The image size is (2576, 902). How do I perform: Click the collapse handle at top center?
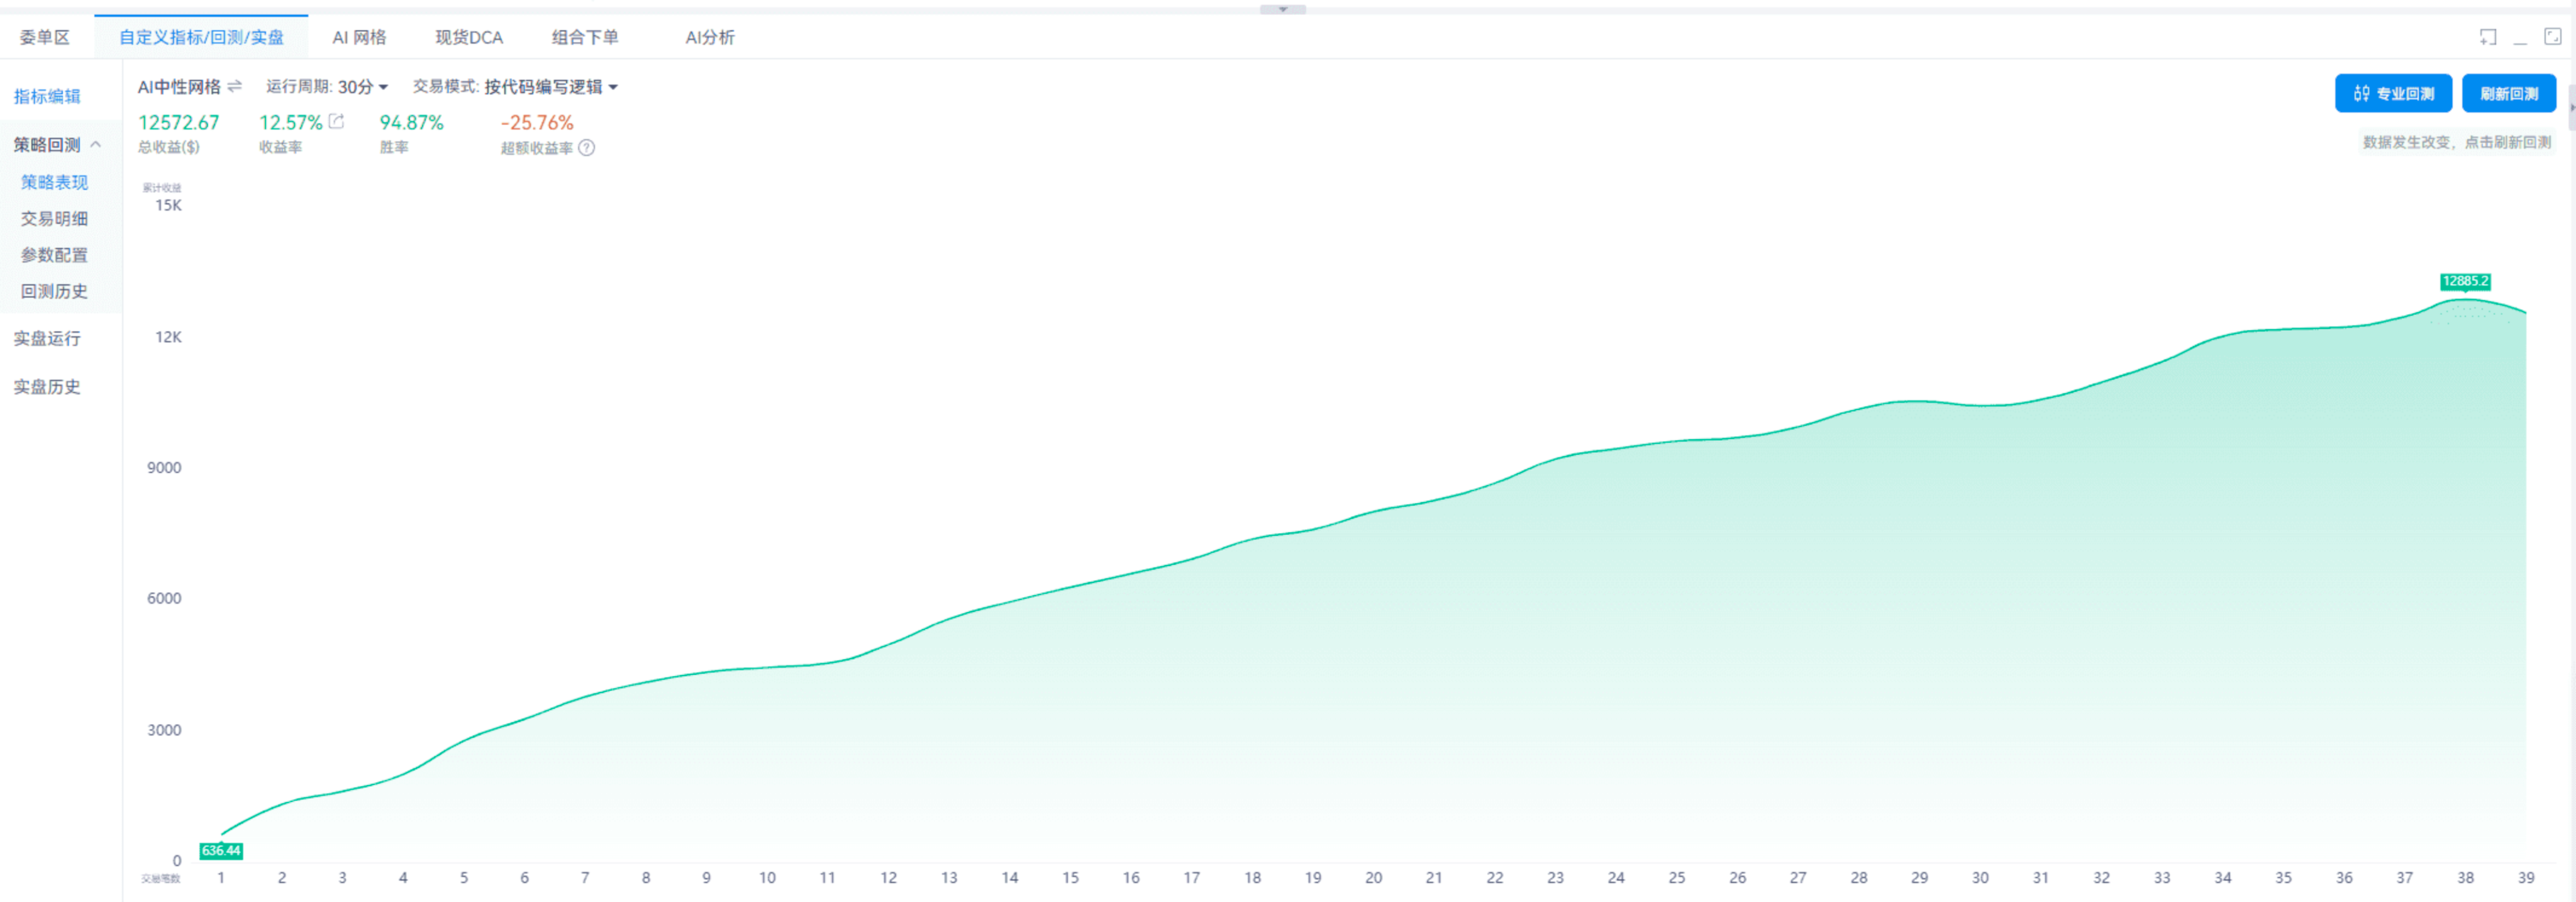[1283, 9]
